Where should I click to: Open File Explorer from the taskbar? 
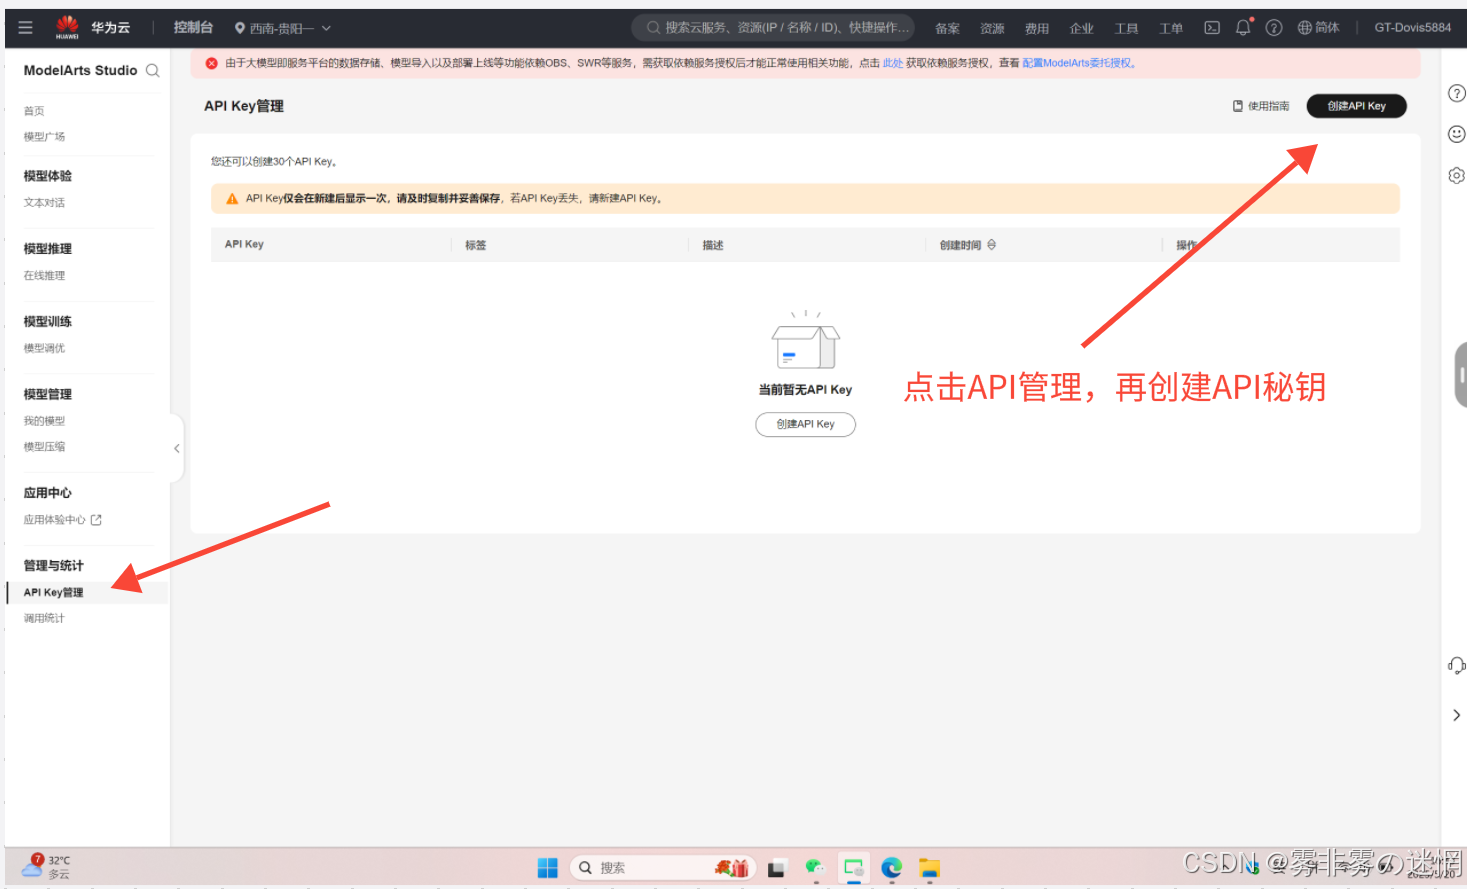point(930,868)
